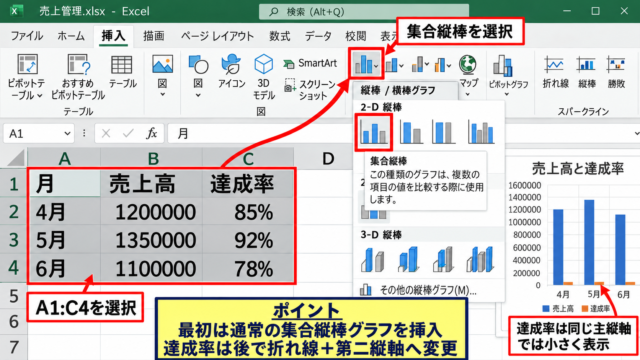Click the スクリーンショット tool
This screenshot has width=640, height=360.
[311, 90]
